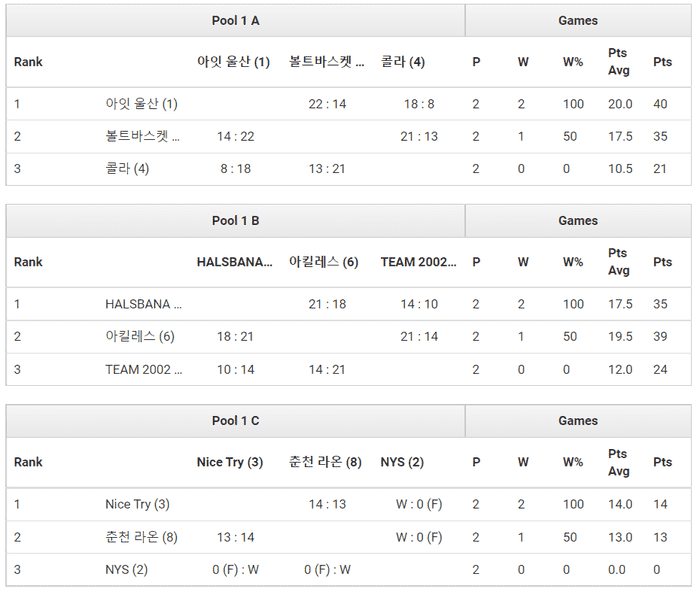Click TEAM 2002 in the Pool 1 B rank 3 row

point(143,369)
